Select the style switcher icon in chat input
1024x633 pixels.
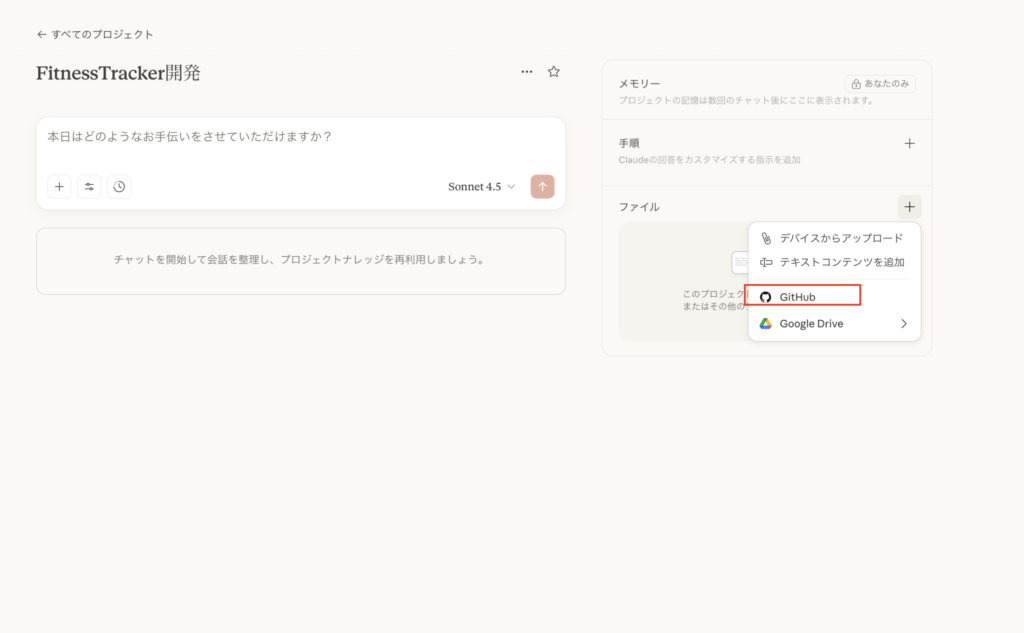[89, 186]
